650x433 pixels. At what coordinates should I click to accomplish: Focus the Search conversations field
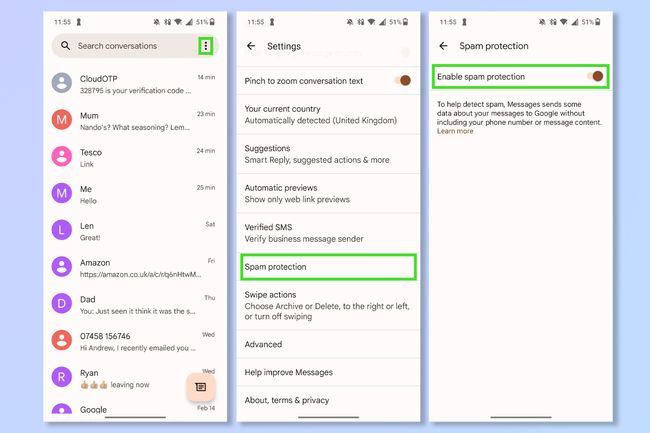pos(135,46)
